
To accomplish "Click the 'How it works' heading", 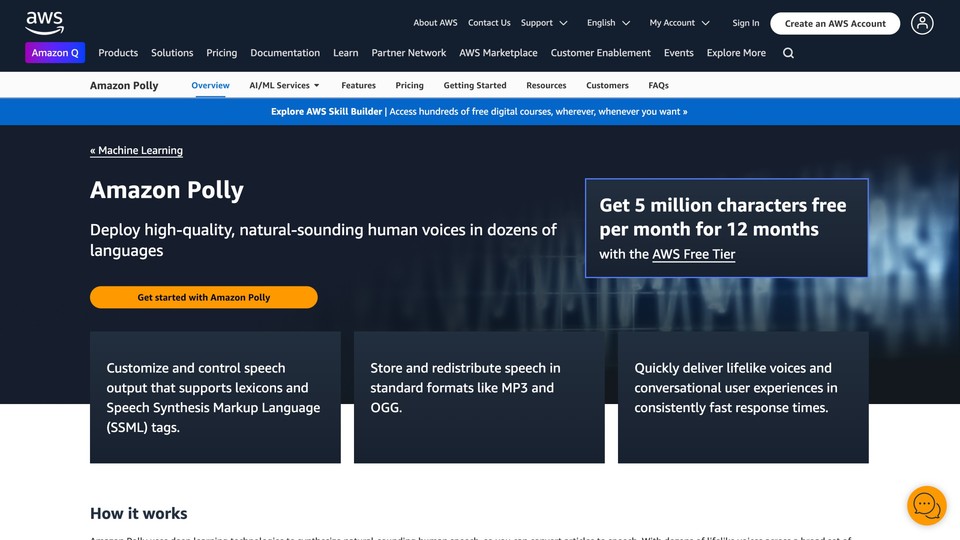I will tap(138, 513).
